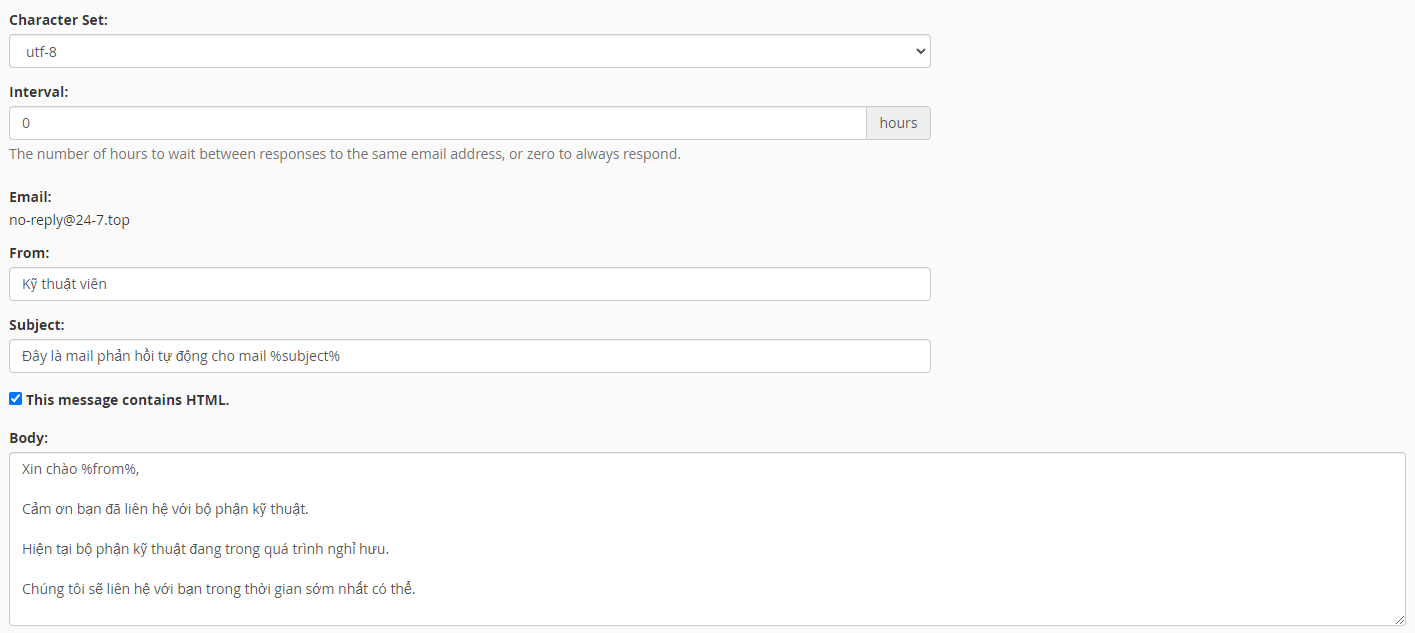Click the "Subject:" label
This screenshot has width=1415, height=633.
coord(37,325)
